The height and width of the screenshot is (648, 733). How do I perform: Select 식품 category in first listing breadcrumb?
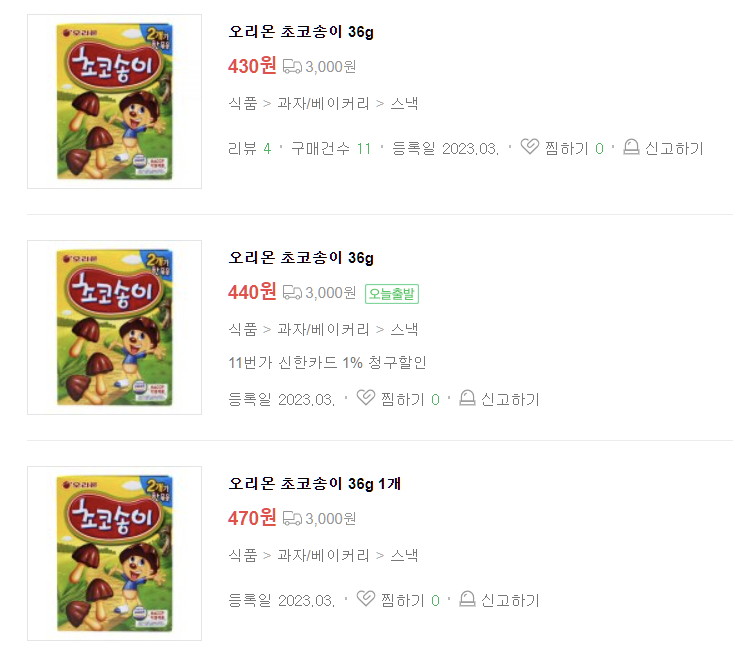(243, 103)
